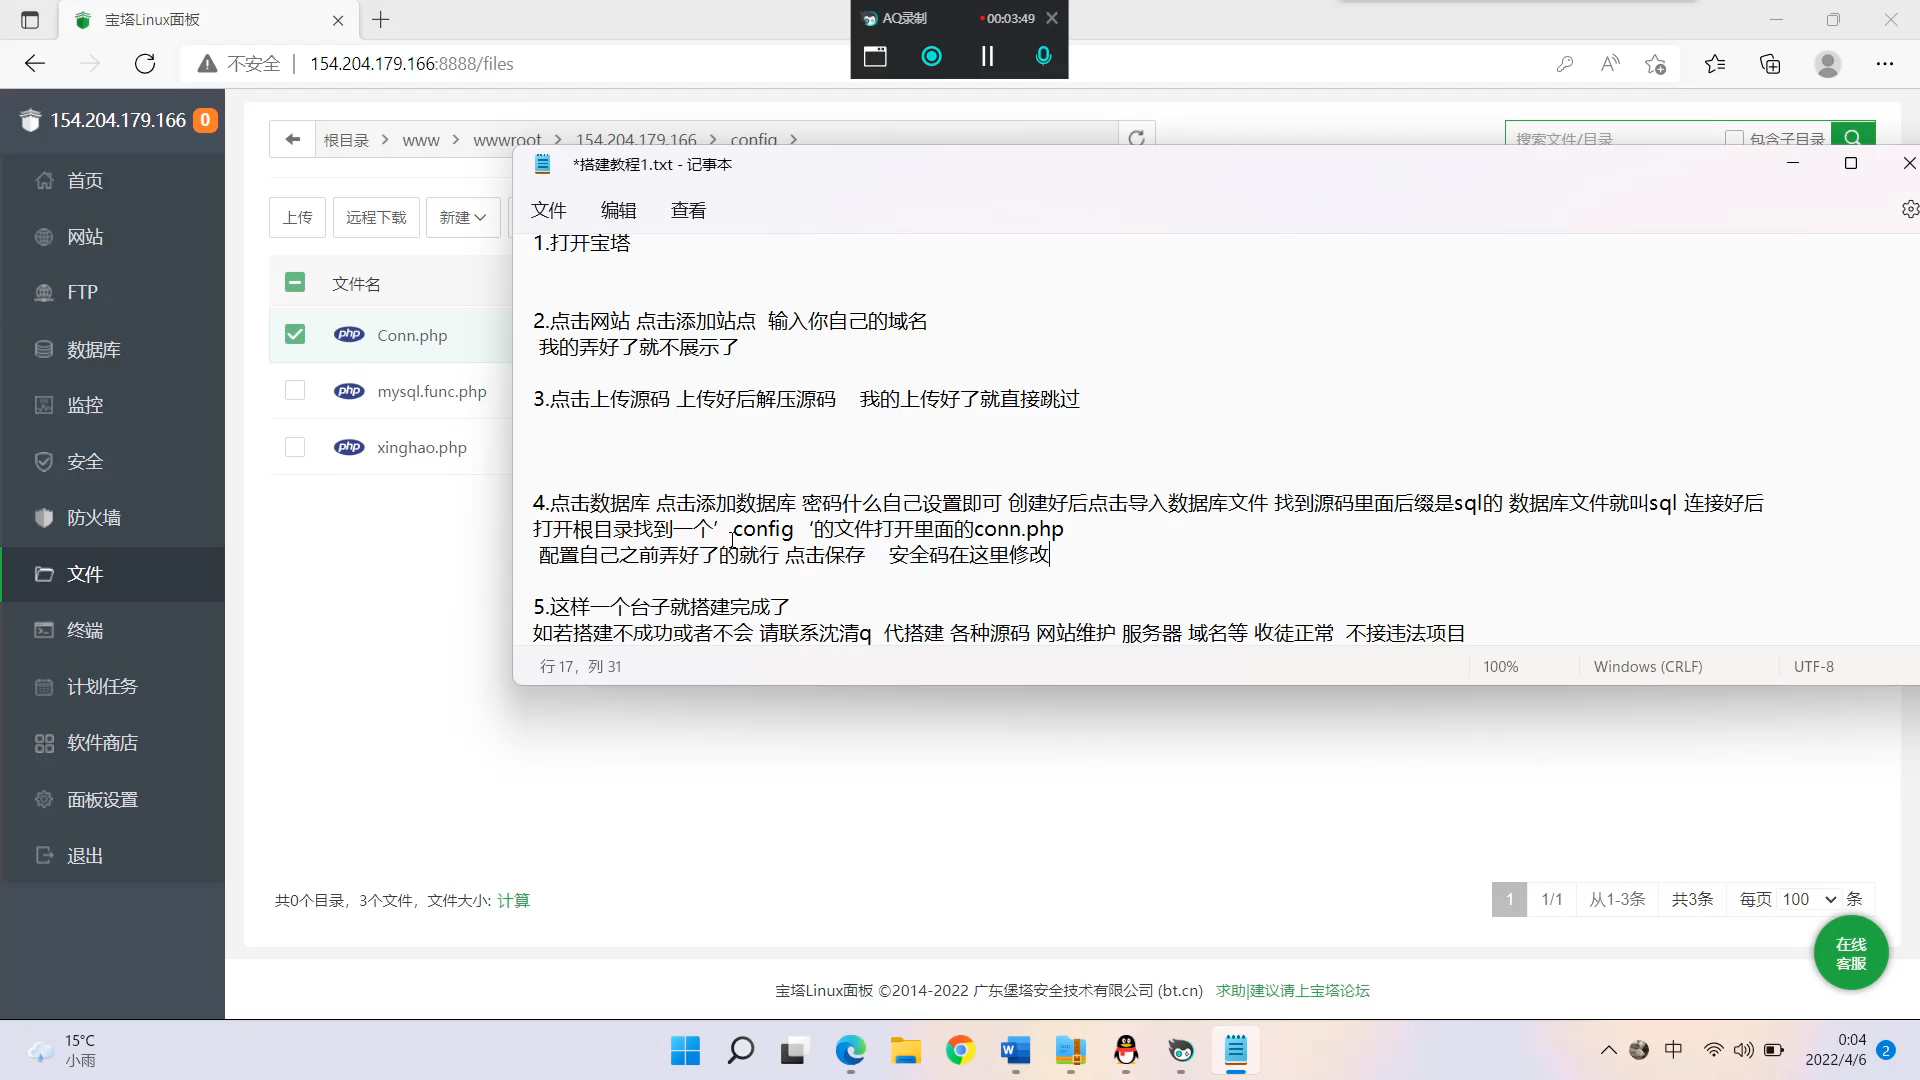Click the 计划任务 calendar icon
The height and width of the screenshot is (1080, 1920).
[x=44, y=687]
